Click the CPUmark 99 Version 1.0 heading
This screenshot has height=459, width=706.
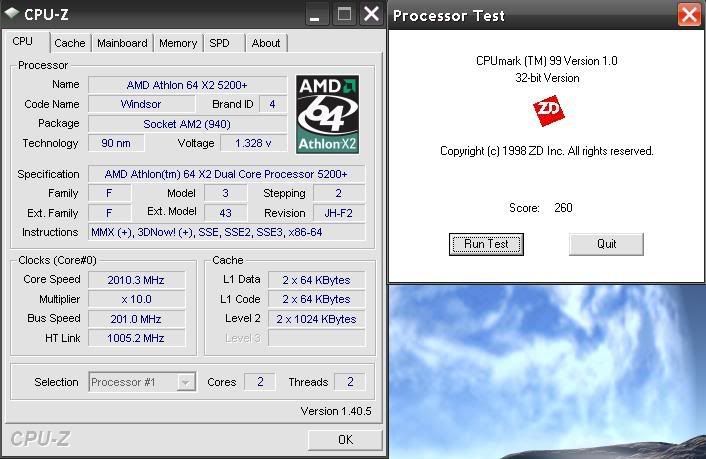coord(547,61)
